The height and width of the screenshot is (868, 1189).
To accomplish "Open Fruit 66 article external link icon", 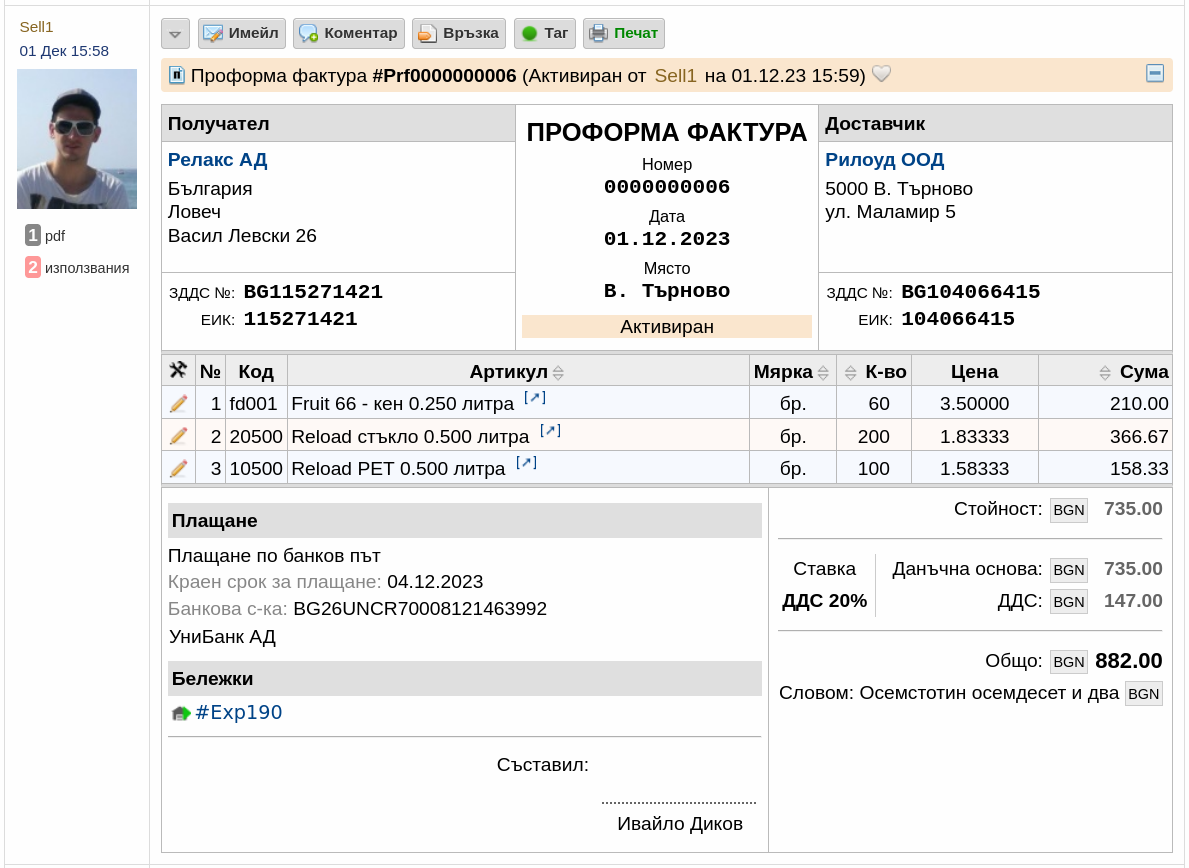I will (x=535, y=397).
